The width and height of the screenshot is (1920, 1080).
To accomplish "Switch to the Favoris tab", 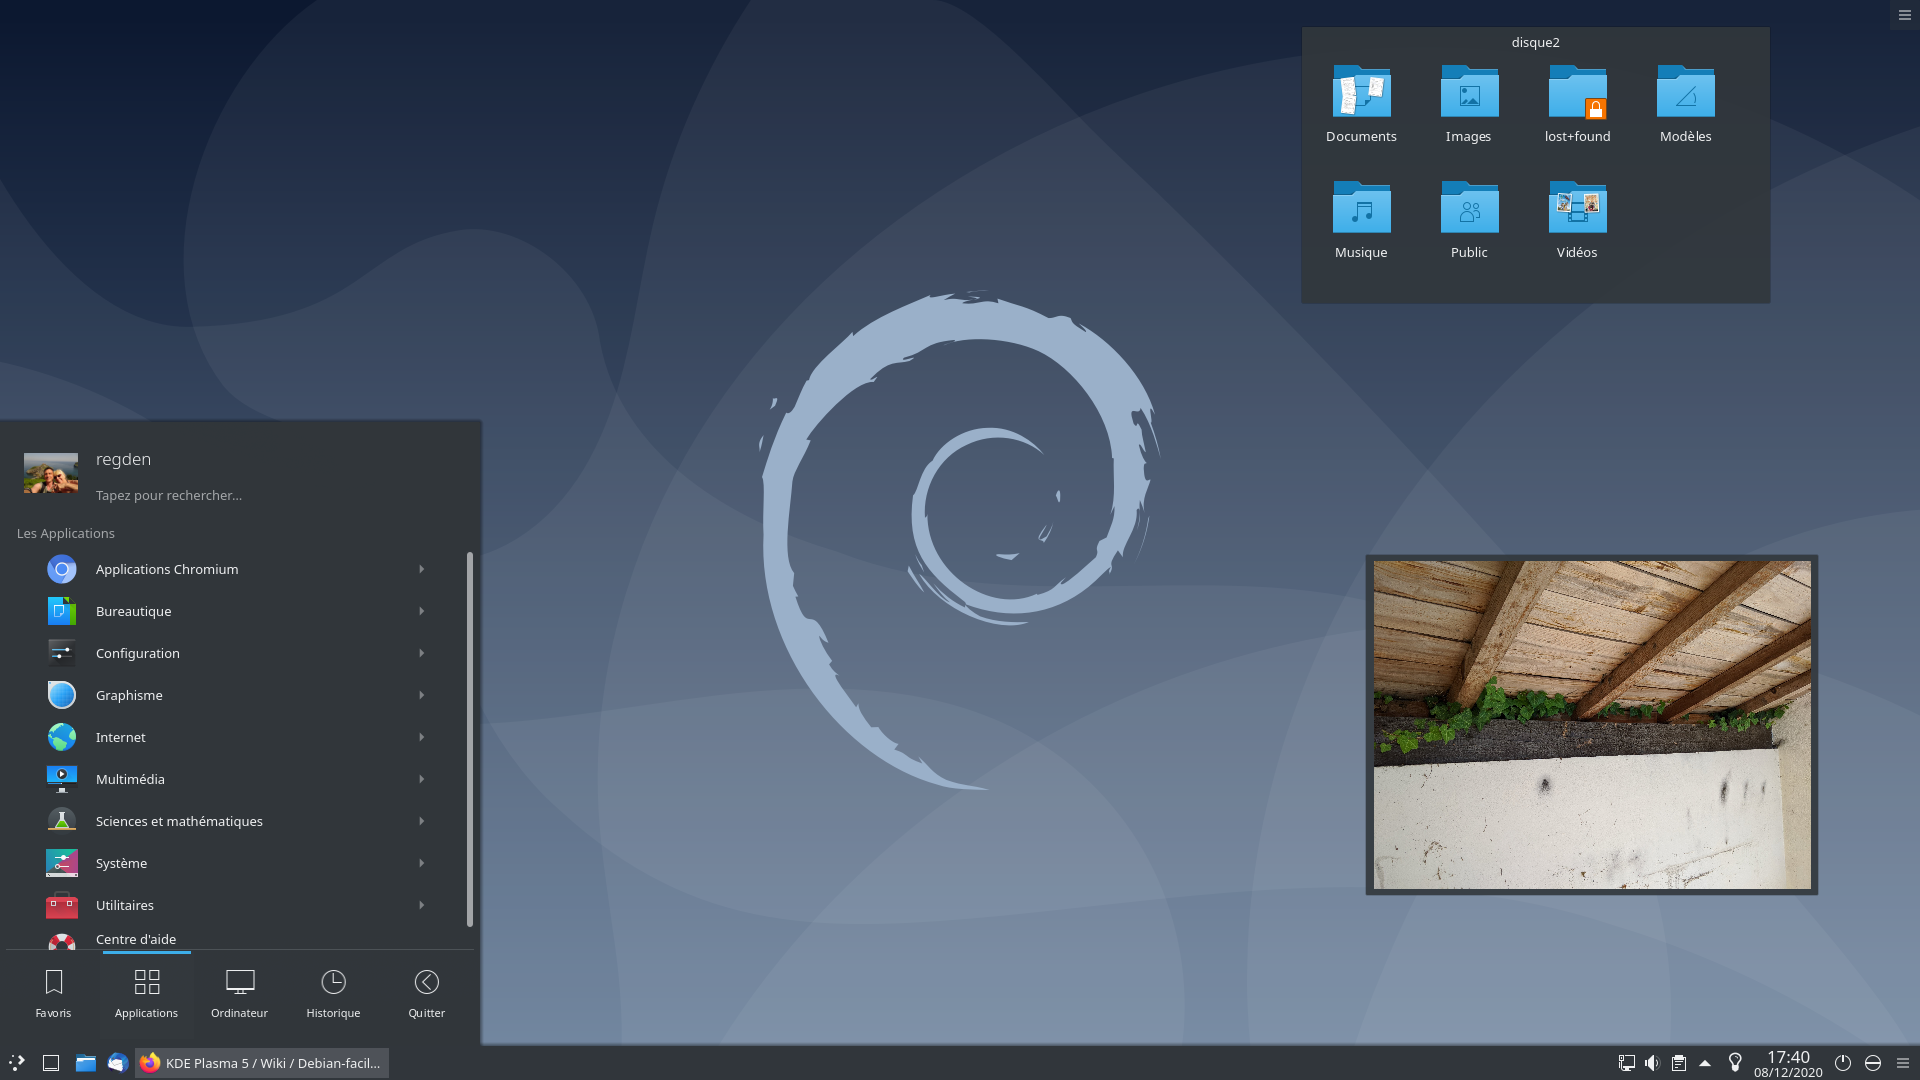I will click(54, 994).
